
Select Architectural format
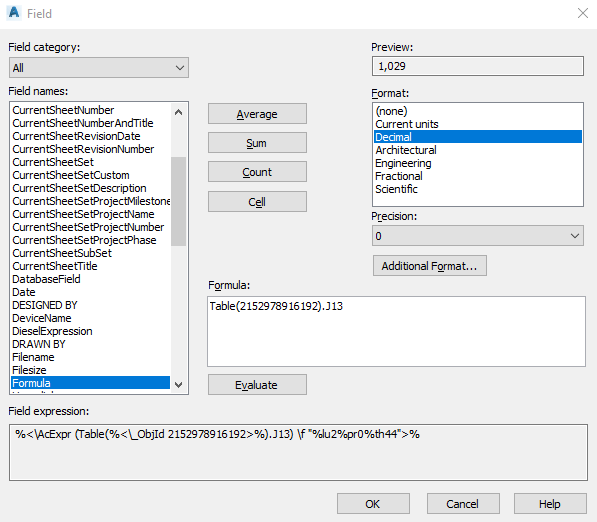click(x=478, y=150)
